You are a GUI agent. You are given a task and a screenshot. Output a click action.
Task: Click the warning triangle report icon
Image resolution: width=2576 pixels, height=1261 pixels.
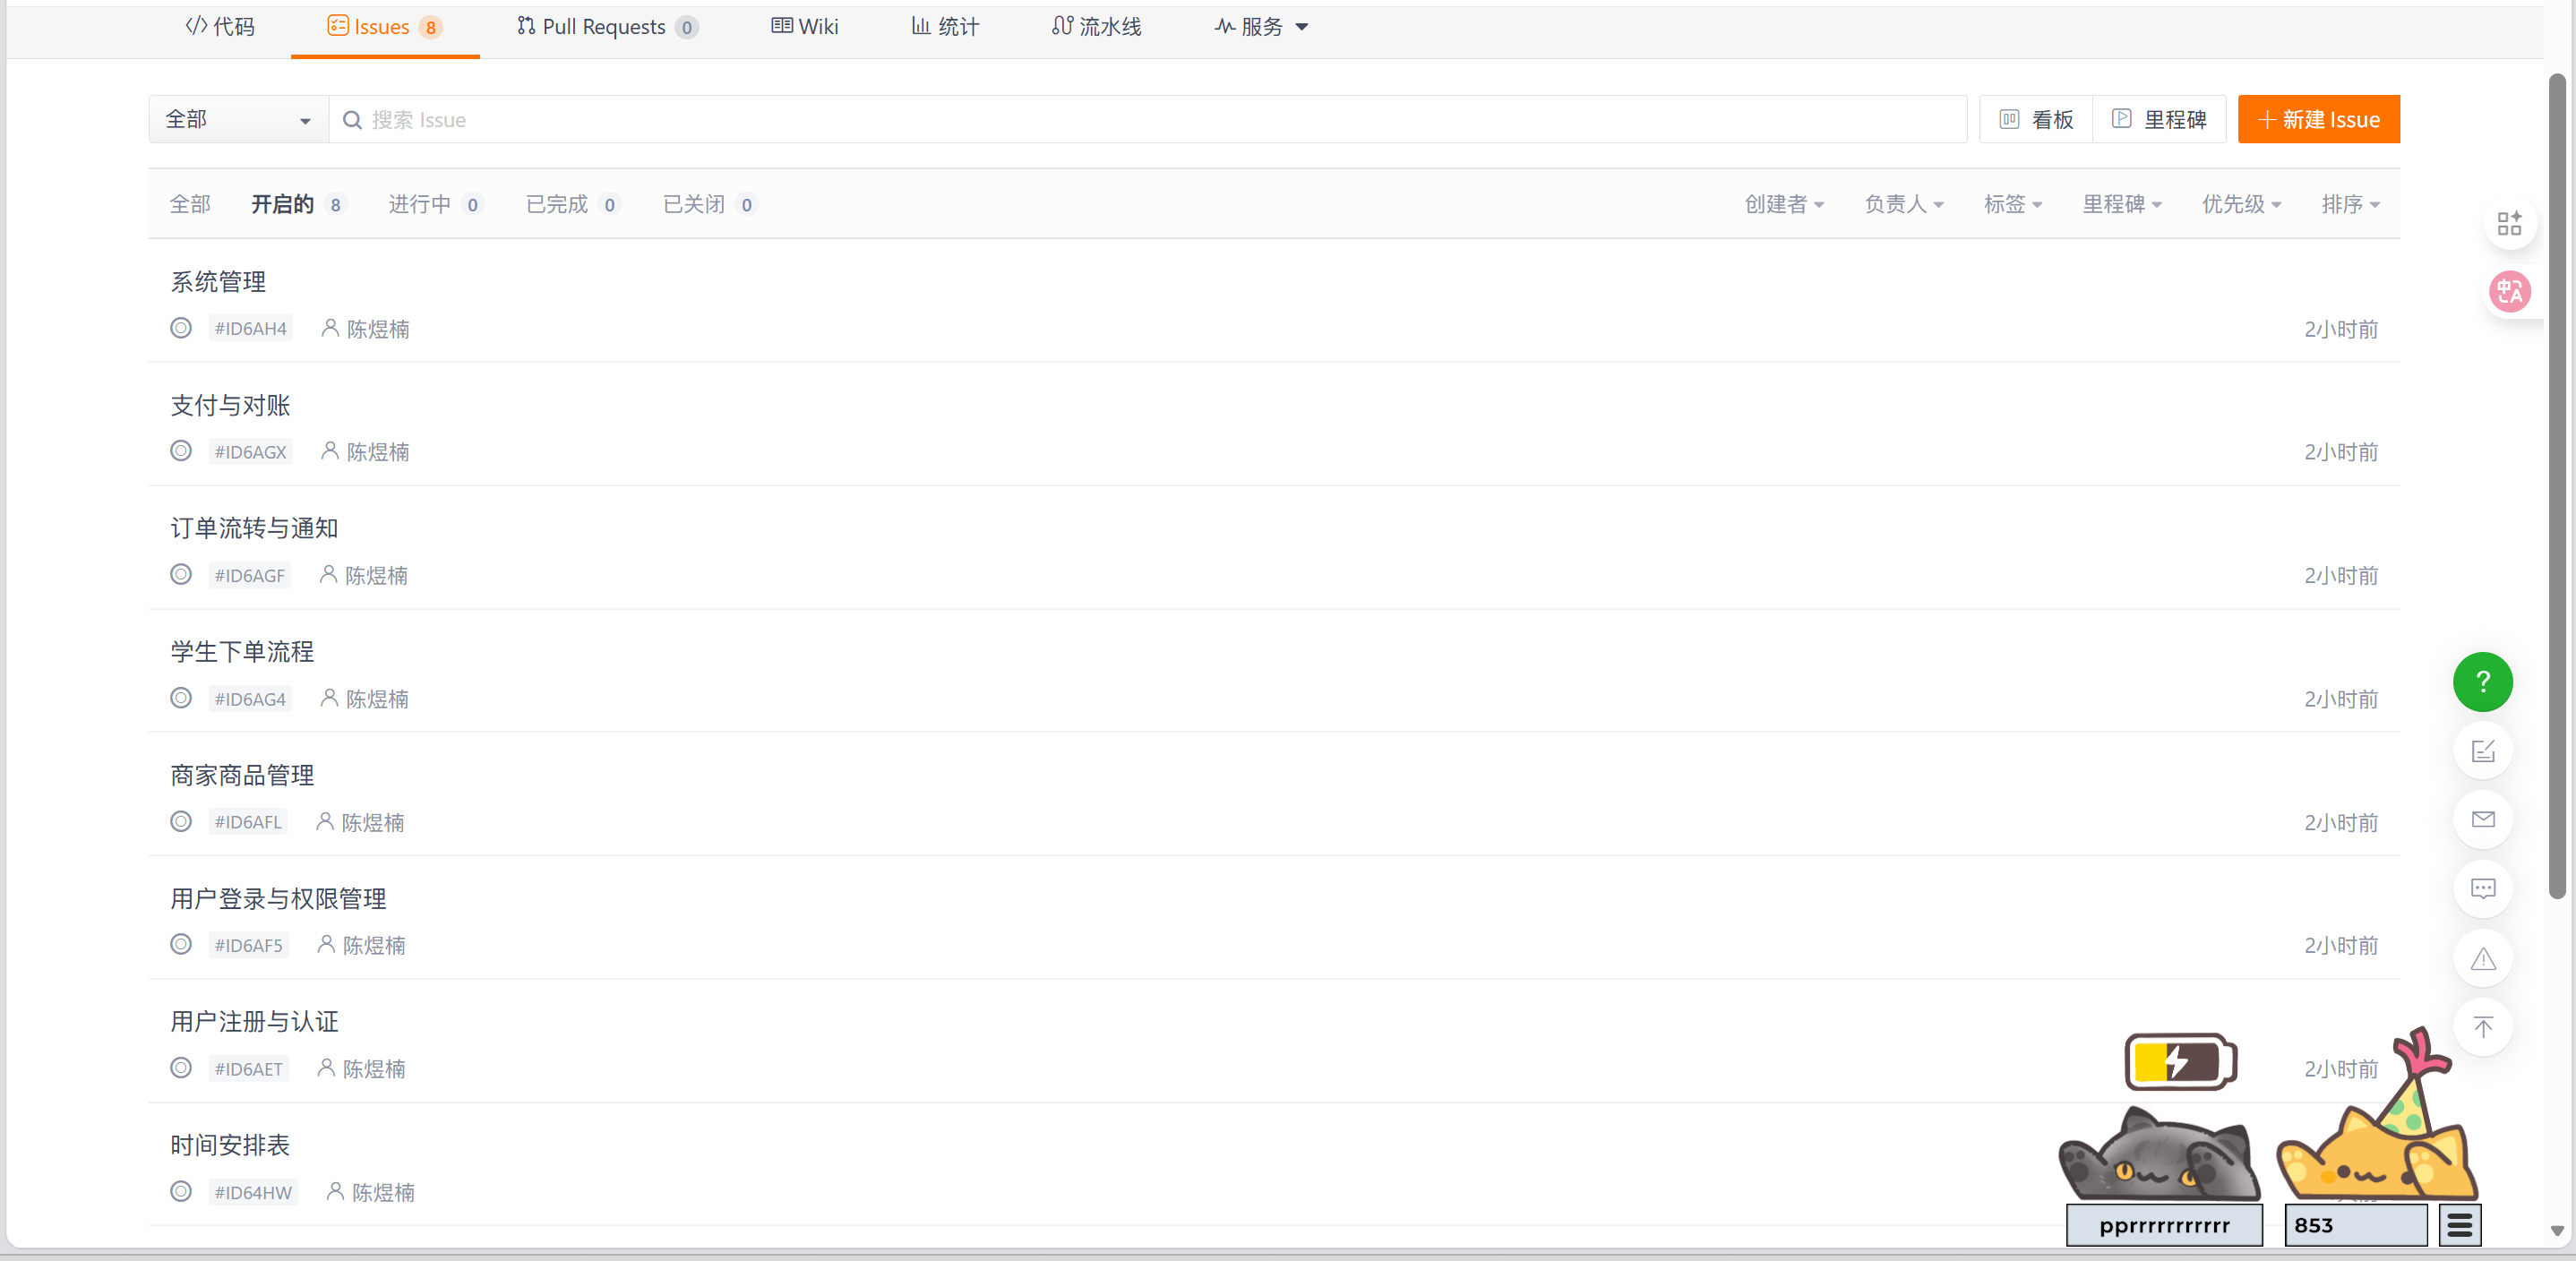tap(2482, 959)
